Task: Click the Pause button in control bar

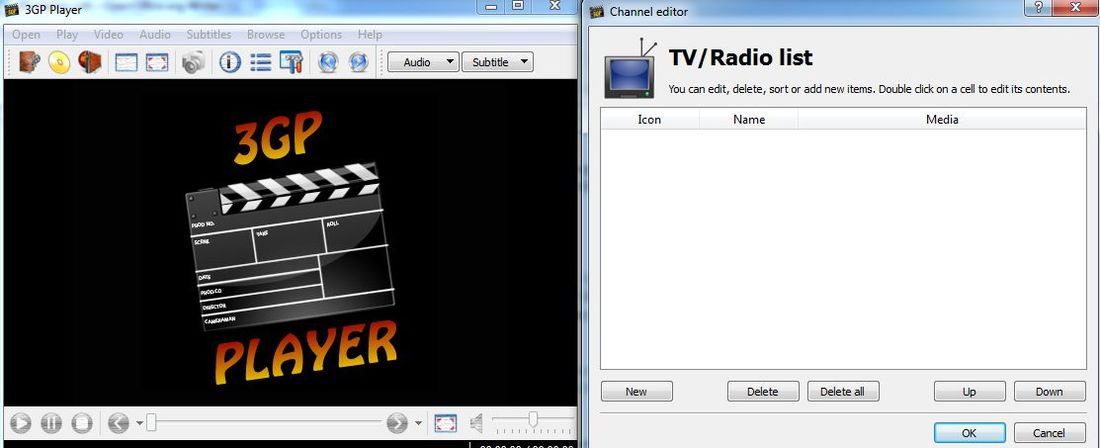Action: (x=51, y=423)
